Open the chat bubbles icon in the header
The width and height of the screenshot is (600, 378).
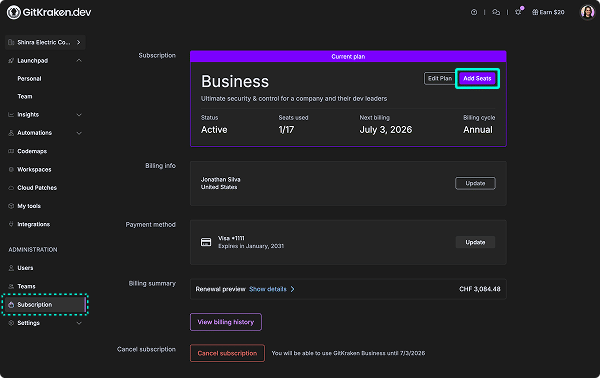click(x=496, y=12)
